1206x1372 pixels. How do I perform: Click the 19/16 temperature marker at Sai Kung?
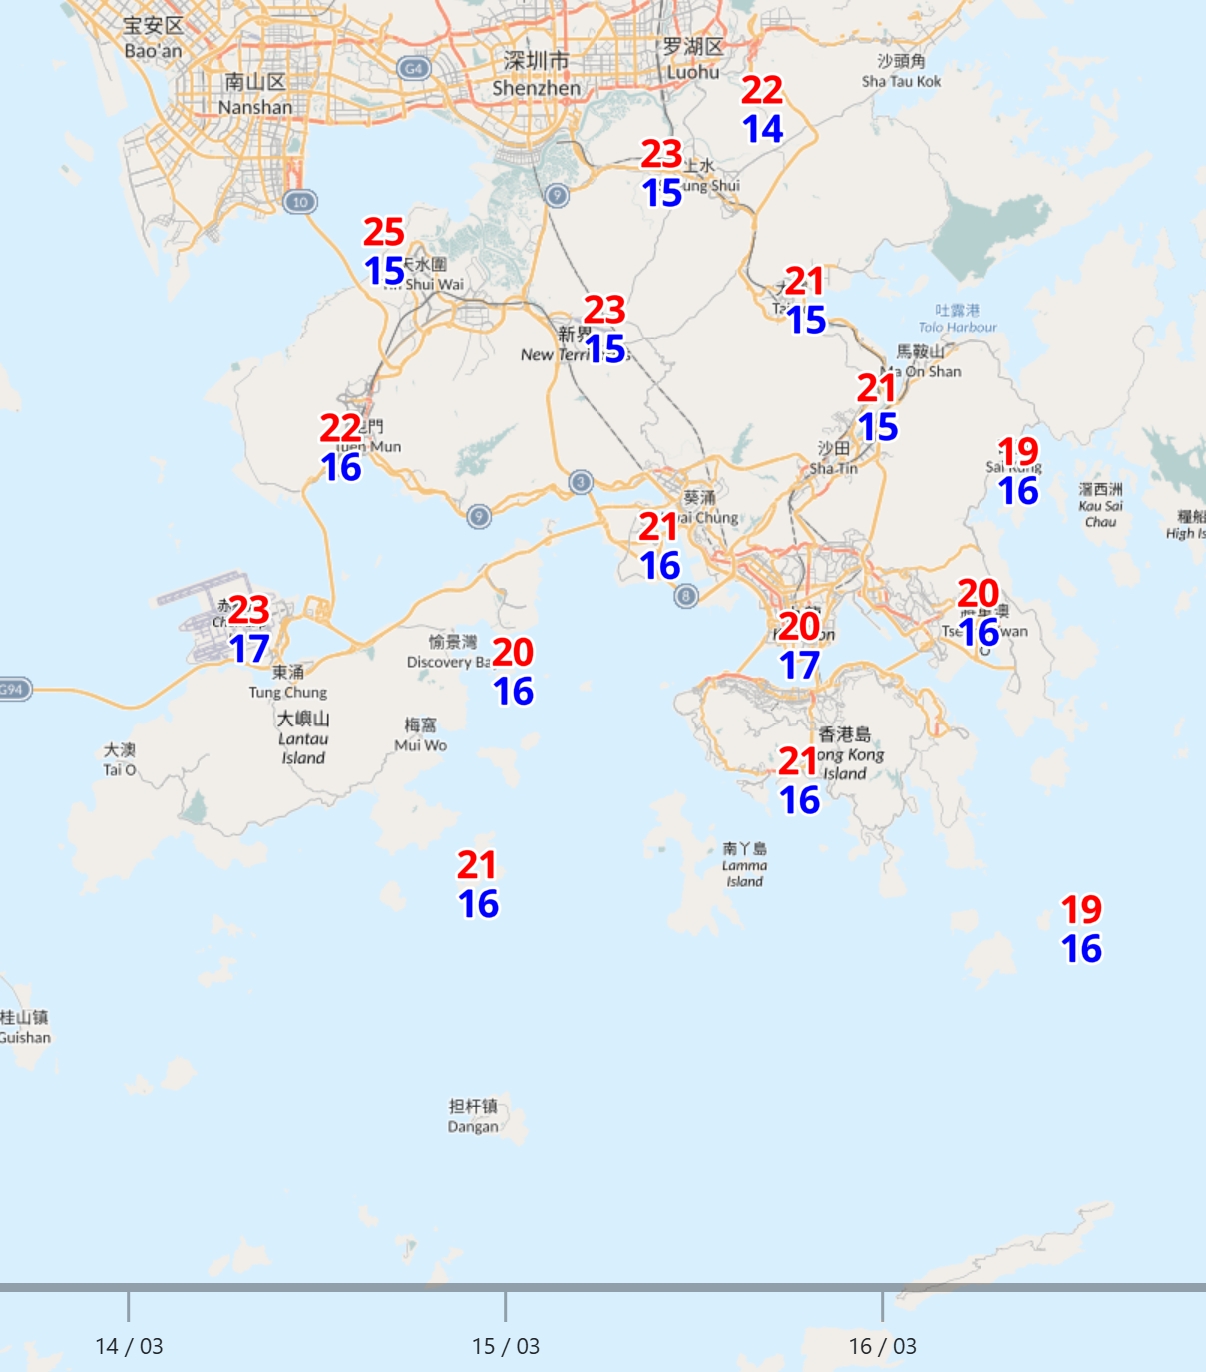click(1018, 471)
